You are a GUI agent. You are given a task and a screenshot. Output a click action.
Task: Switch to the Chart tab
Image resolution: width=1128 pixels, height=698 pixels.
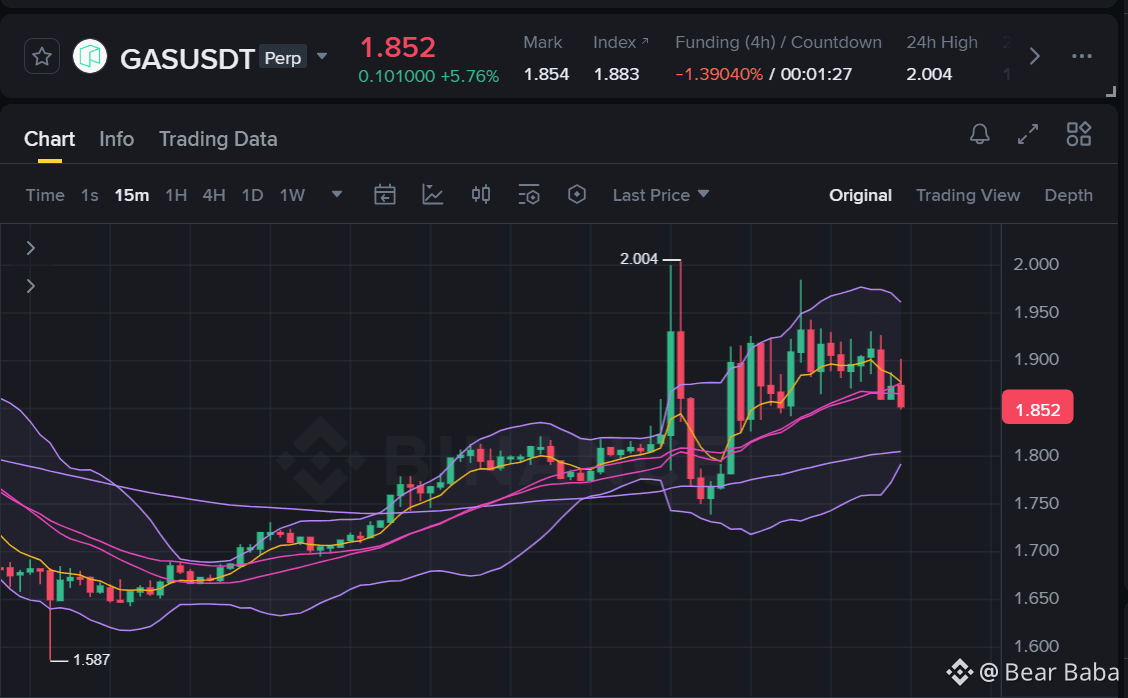point(50,139)
